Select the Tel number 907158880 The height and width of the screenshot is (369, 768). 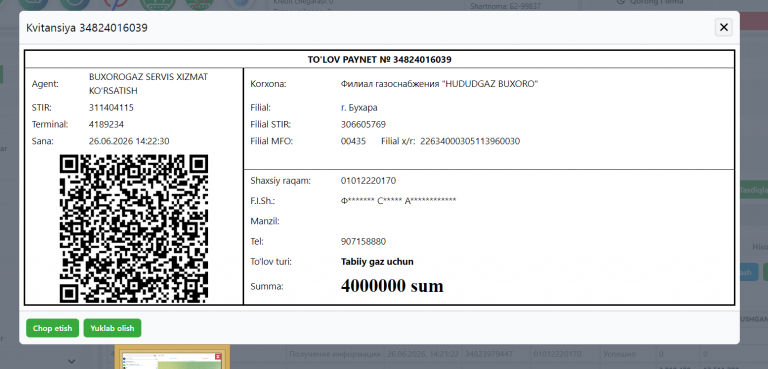(x=363, y=242)
